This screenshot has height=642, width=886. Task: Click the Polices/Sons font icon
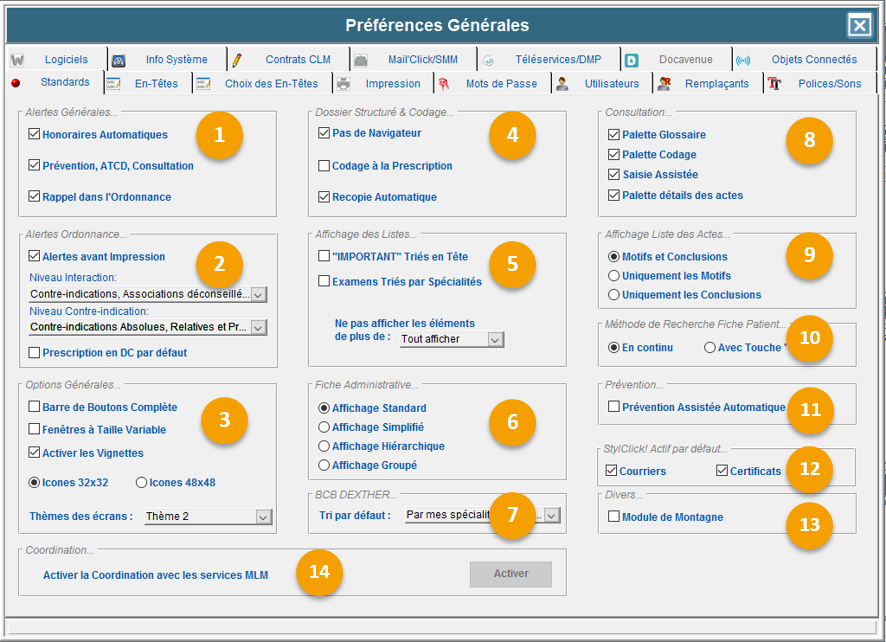tap(774, 84)
